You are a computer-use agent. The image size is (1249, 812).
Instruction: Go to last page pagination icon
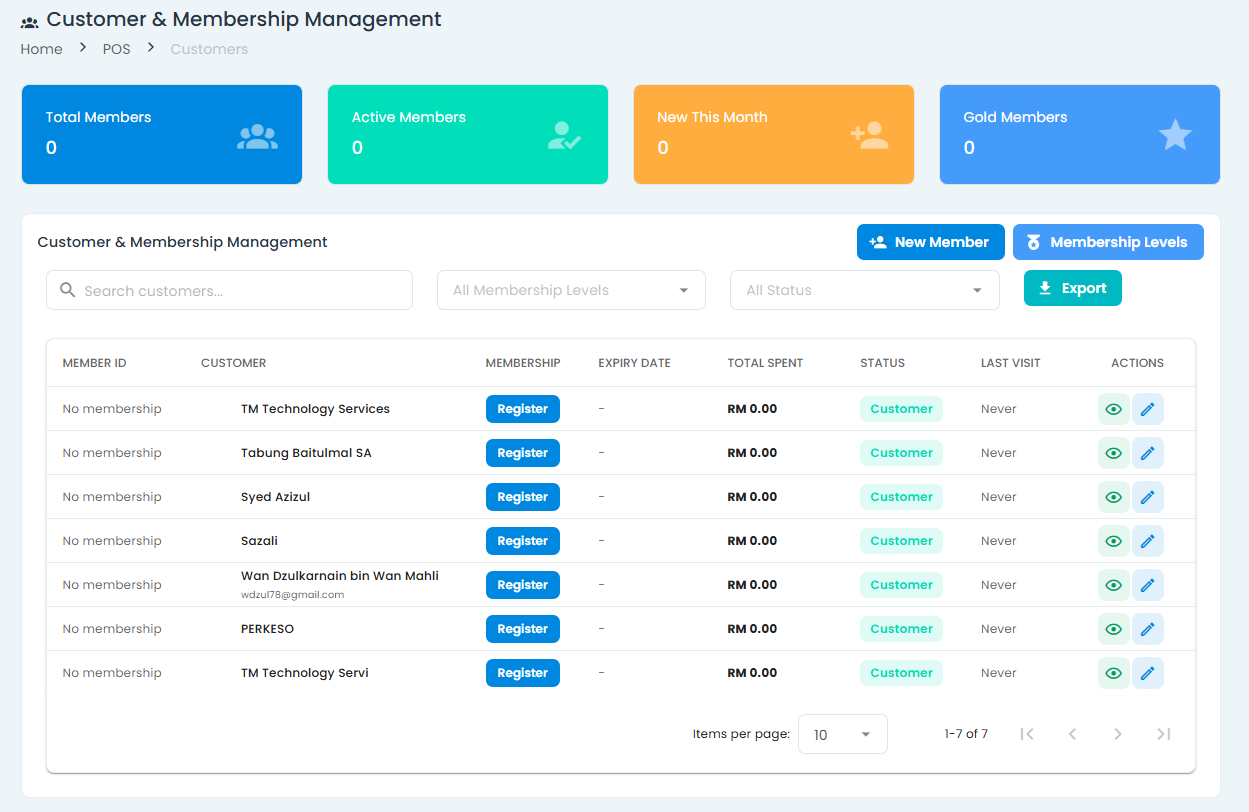coord(1164,734)
